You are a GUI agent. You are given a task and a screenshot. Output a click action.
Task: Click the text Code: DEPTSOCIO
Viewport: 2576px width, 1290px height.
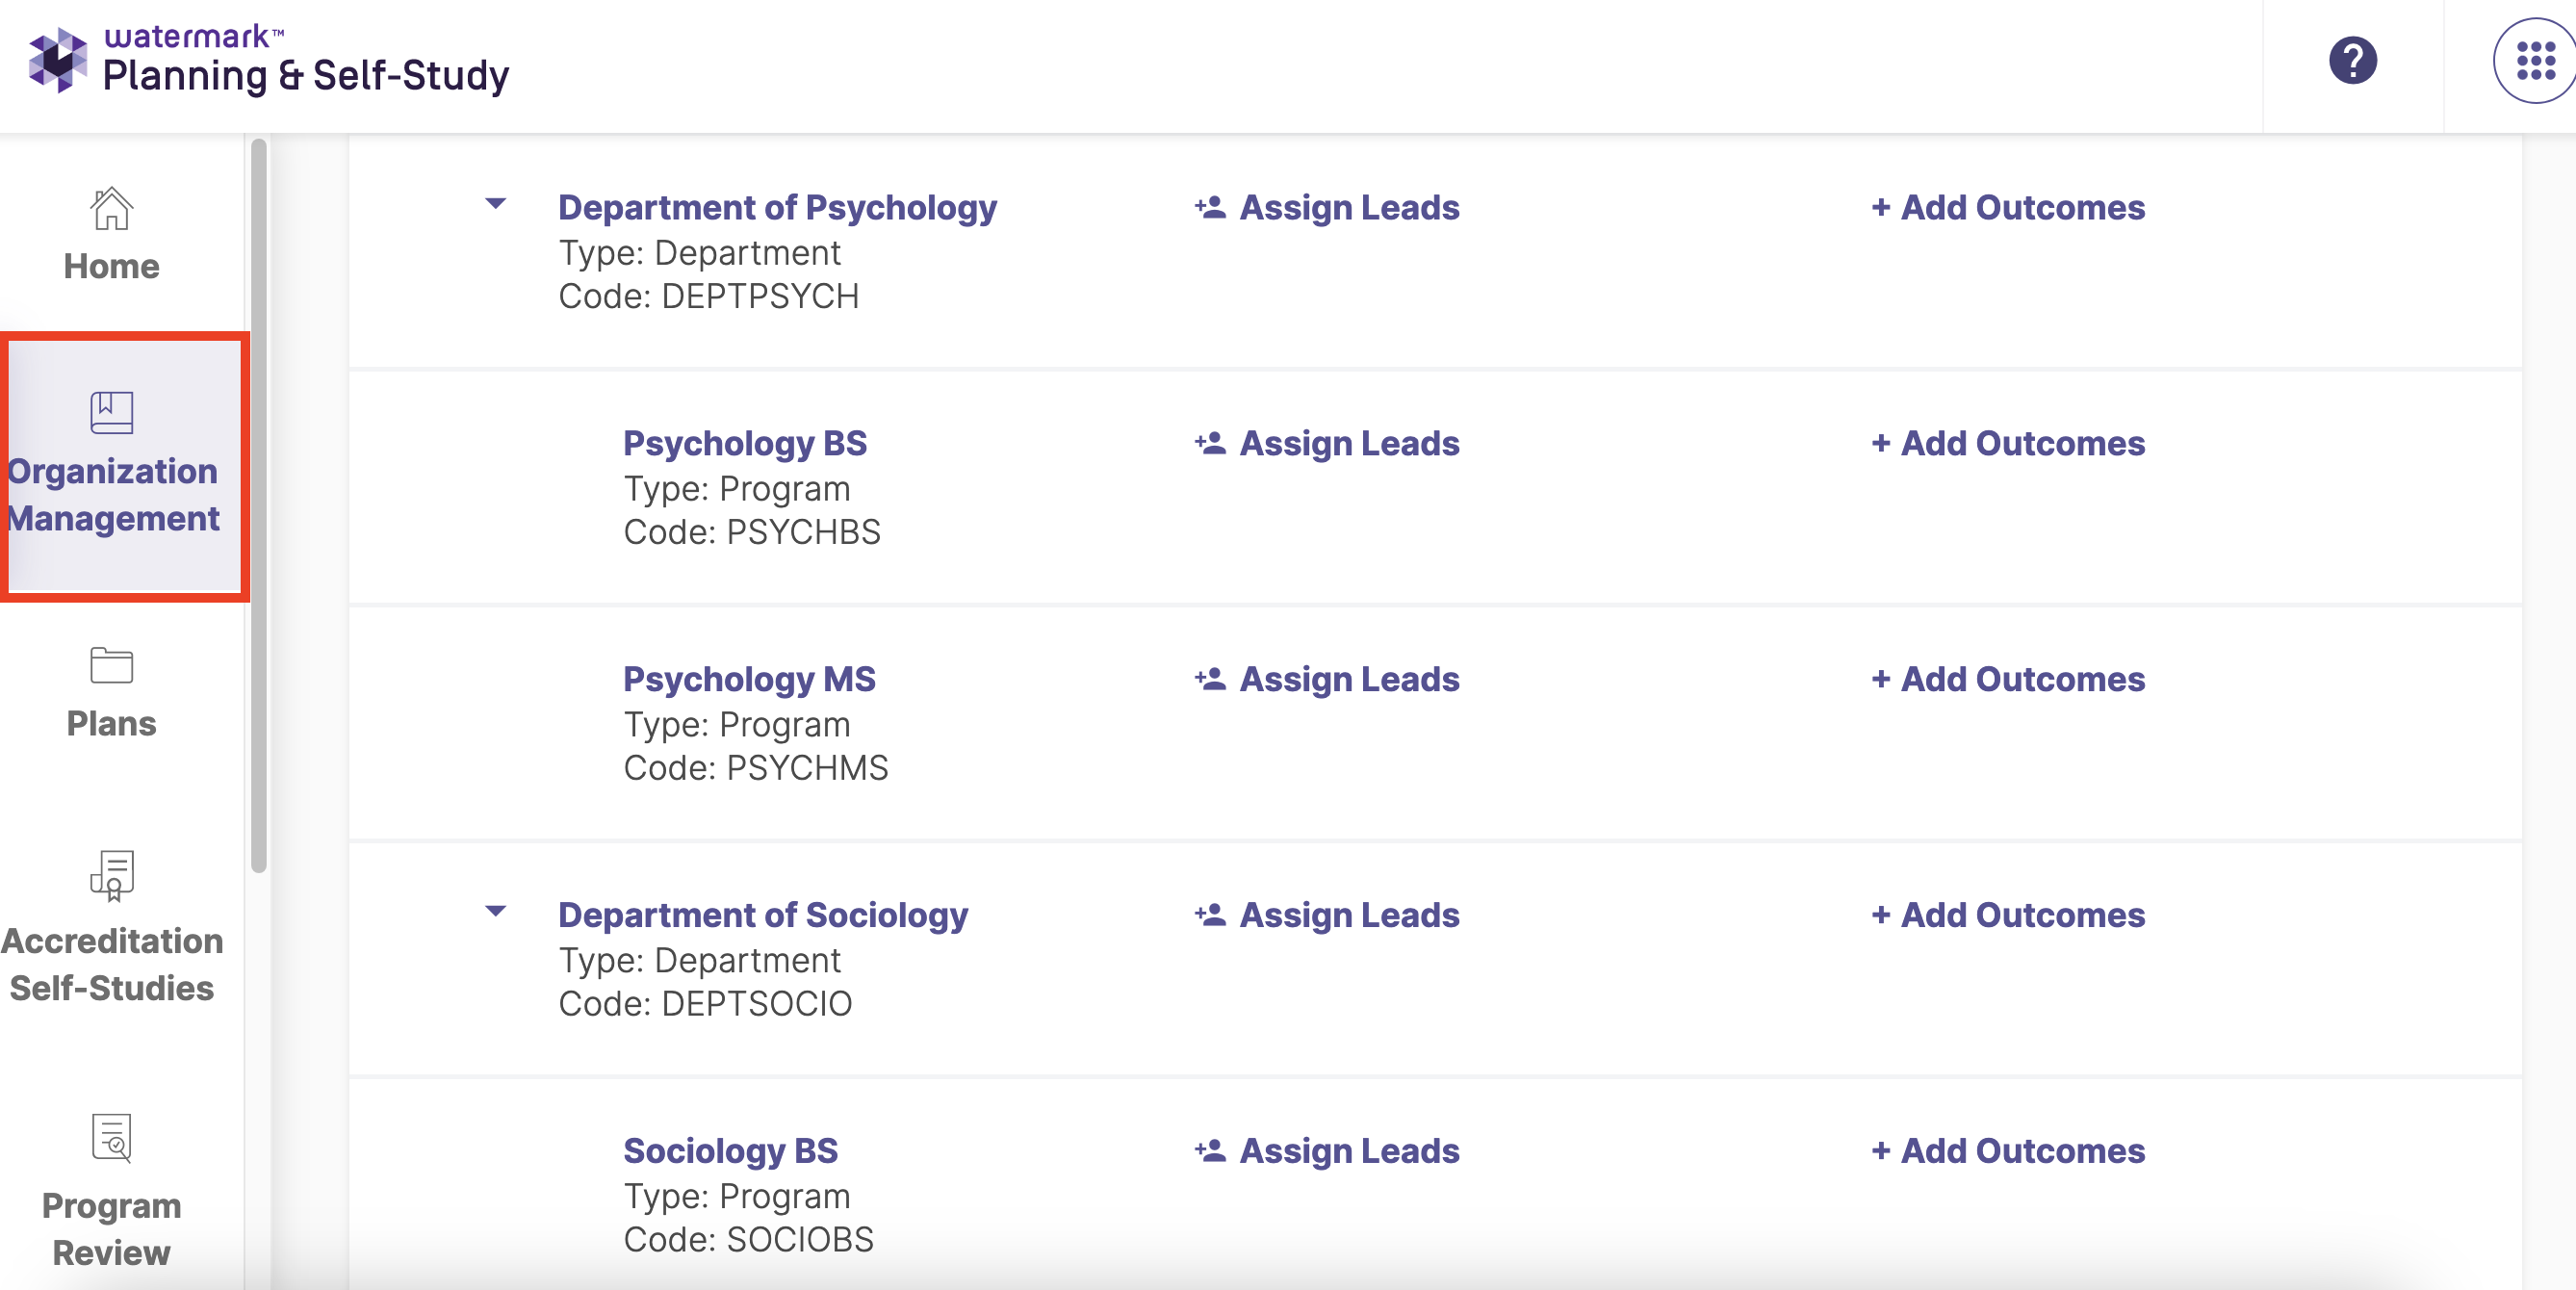[x=705, y=1005]
